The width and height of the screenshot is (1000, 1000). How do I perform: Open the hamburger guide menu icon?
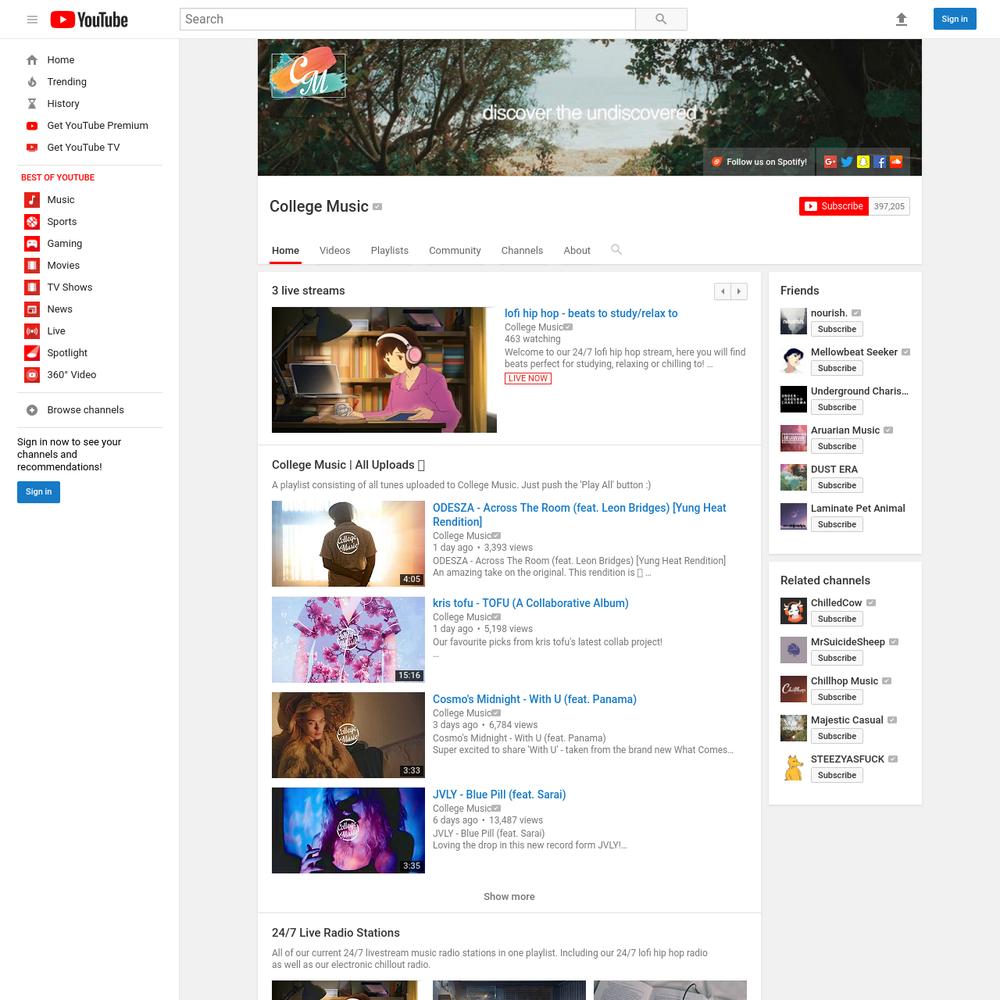point(32,19)
